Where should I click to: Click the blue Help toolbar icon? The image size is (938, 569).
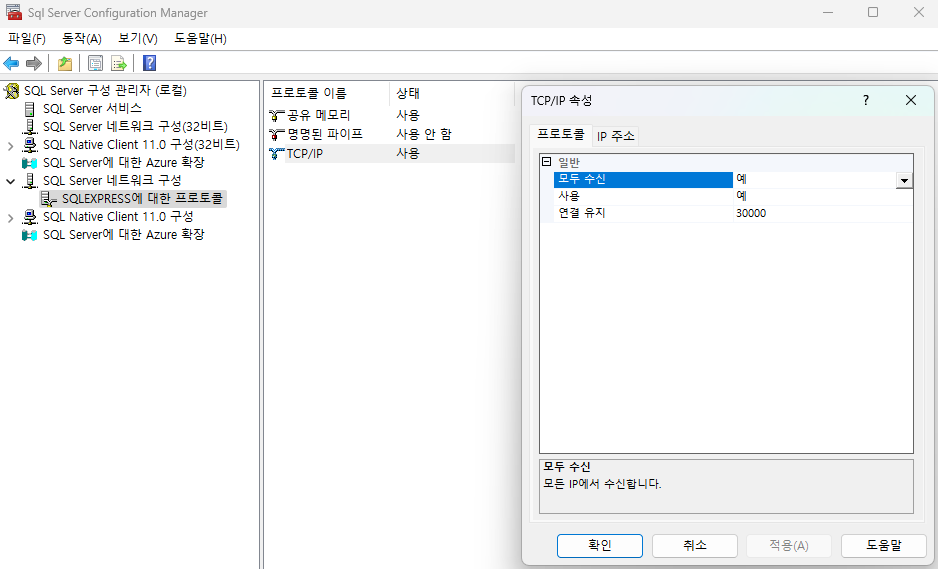[150, 63]
